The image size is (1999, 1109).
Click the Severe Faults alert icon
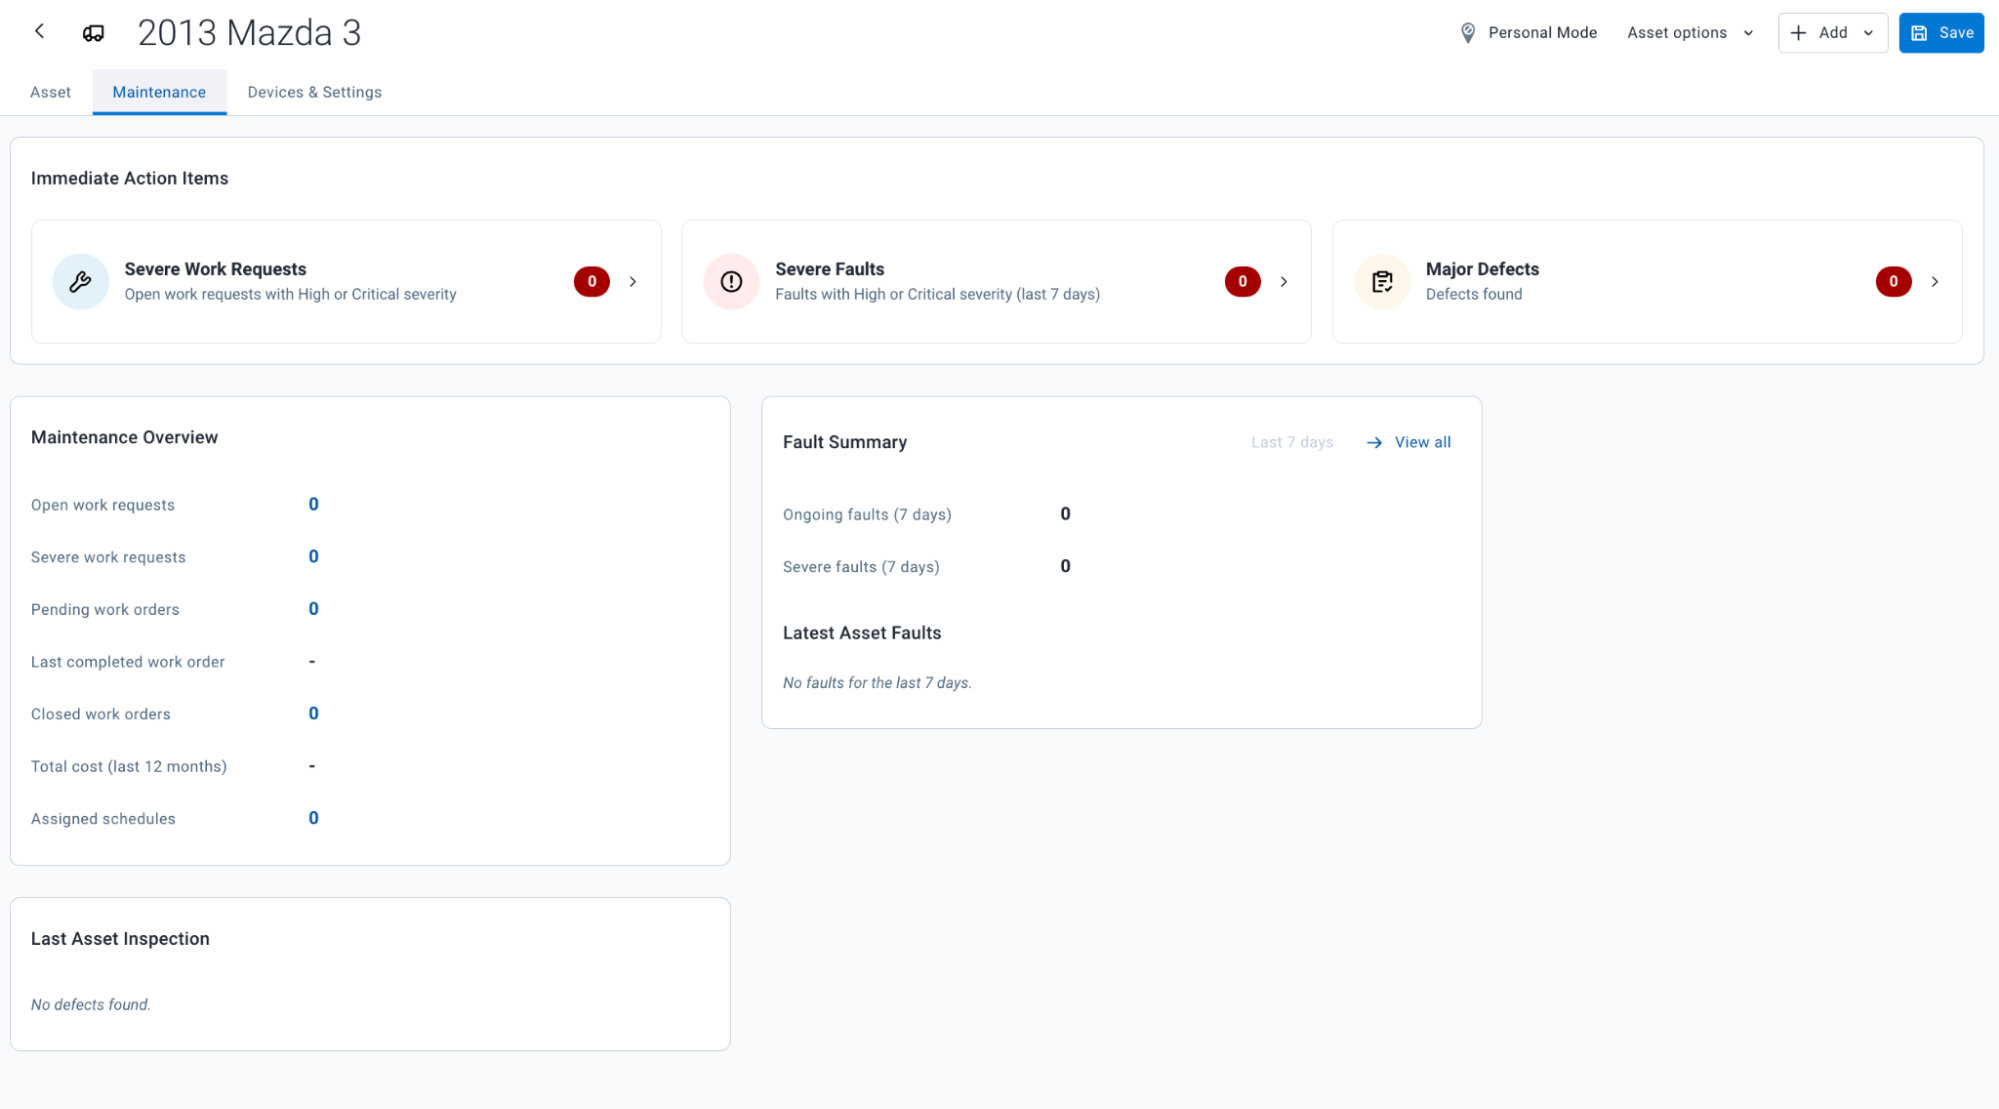731,282
